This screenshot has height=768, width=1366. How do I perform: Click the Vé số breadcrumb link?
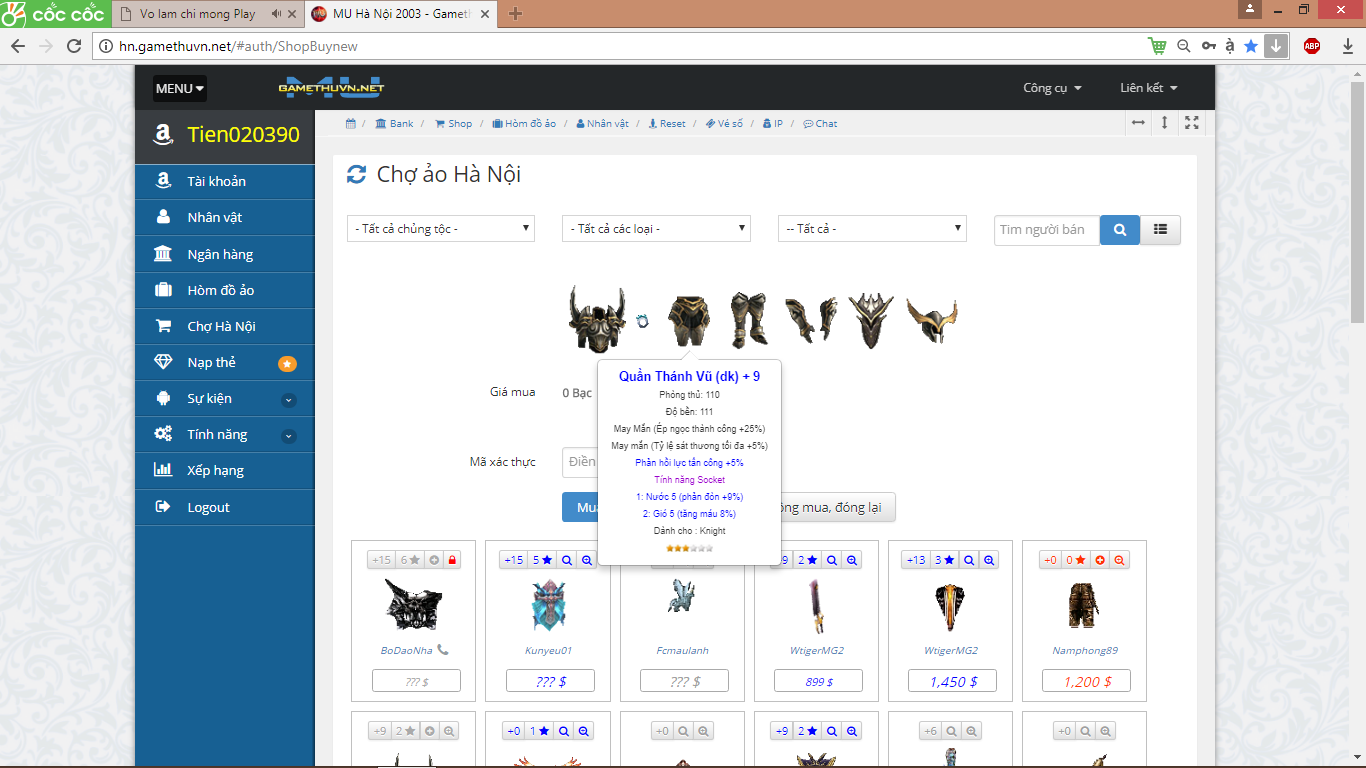tap(724, 124)
